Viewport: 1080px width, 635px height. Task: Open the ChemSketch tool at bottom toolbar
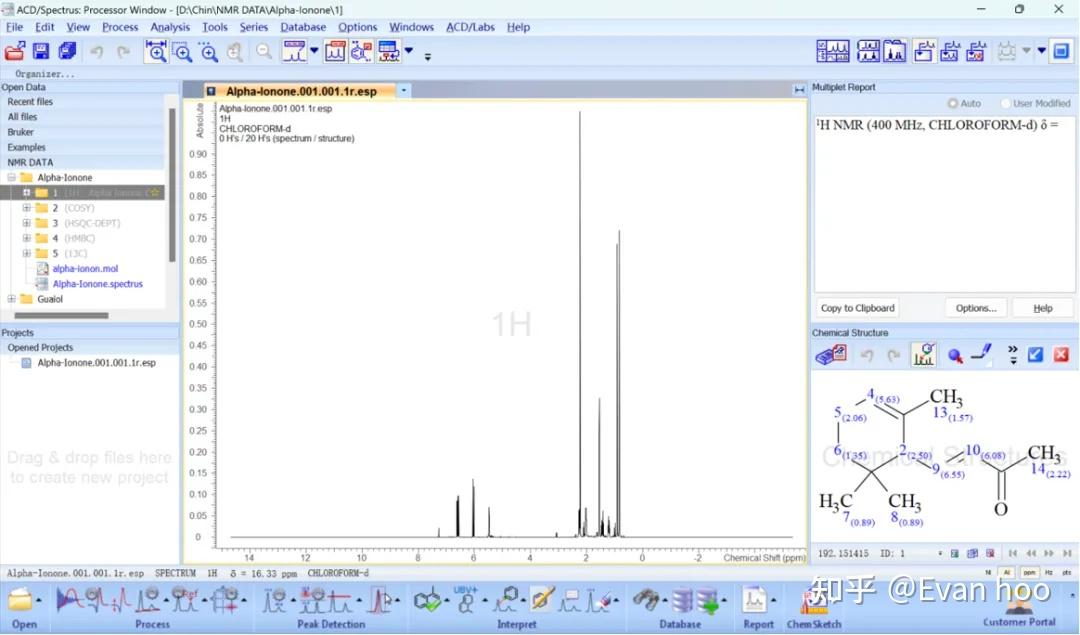pos(813,600)
